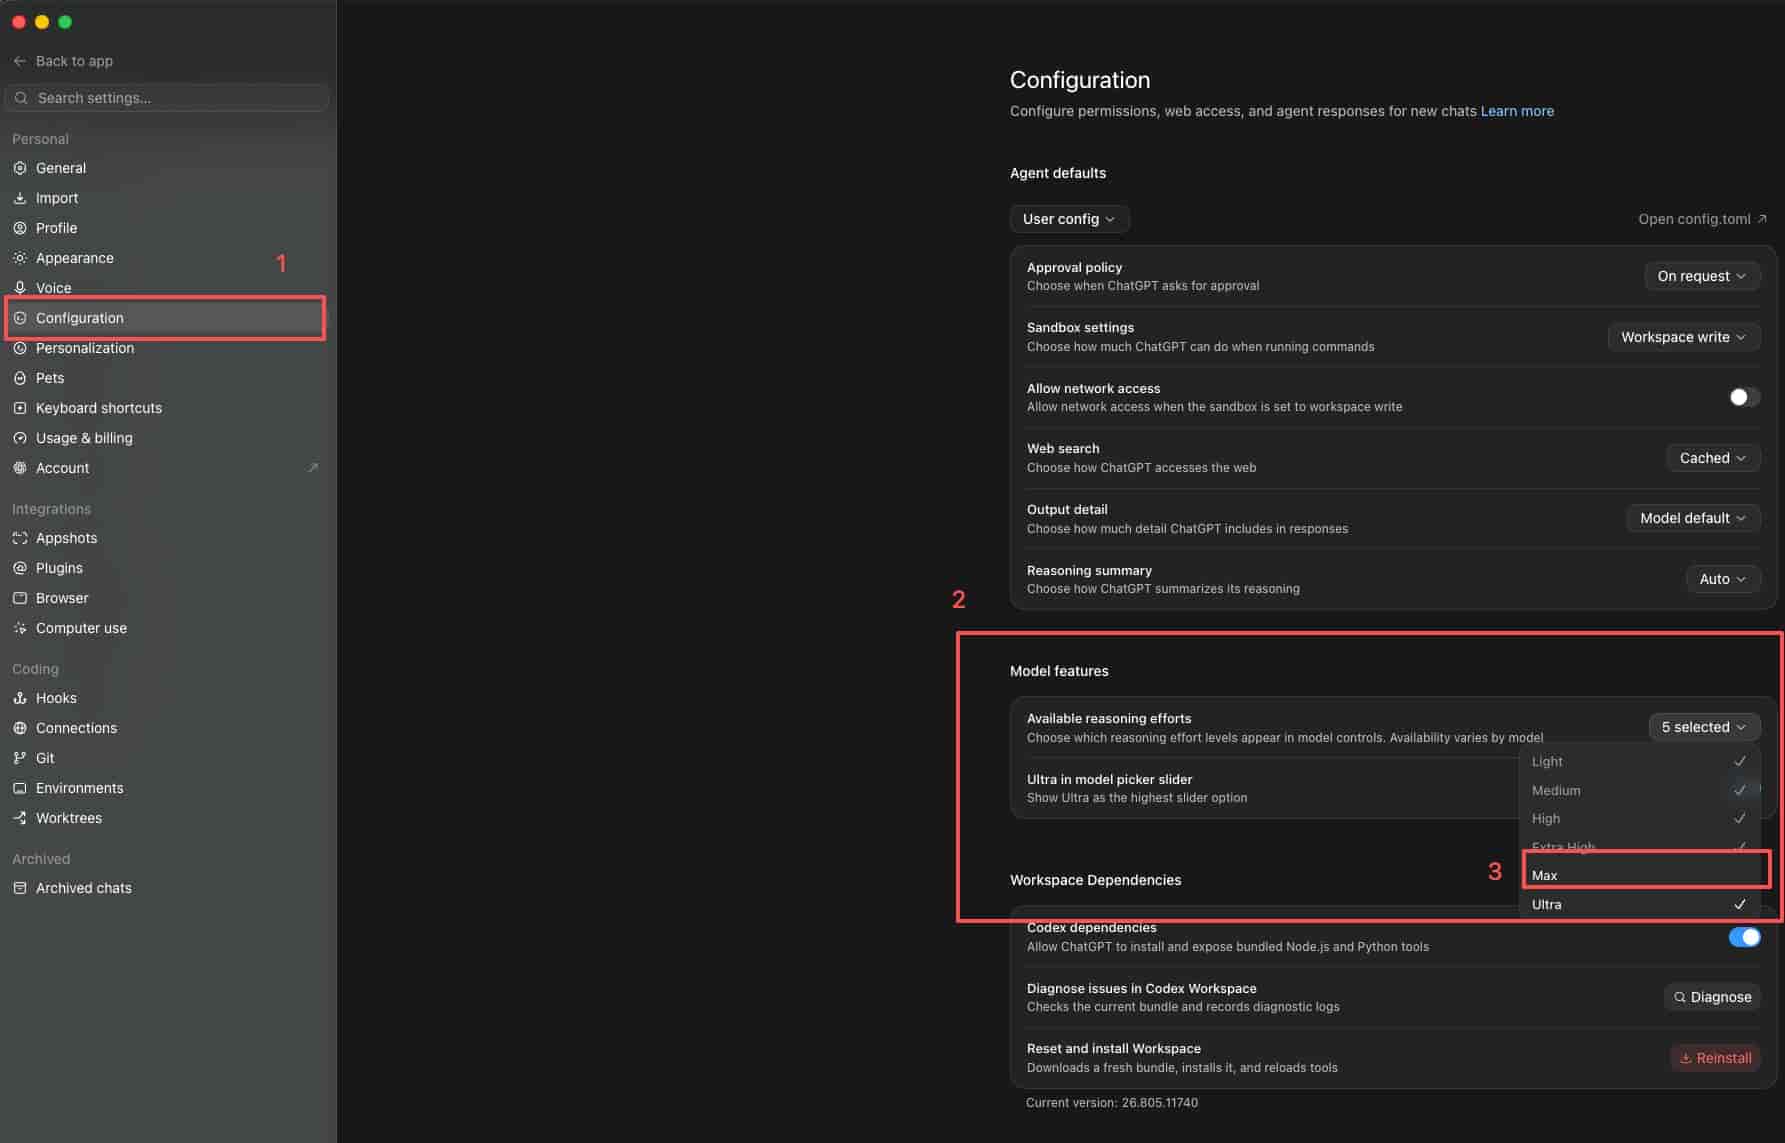Screen dimensions: 1785x1143
Task: Click the Workspace Dependencies heading
Action: [1095, 880]
